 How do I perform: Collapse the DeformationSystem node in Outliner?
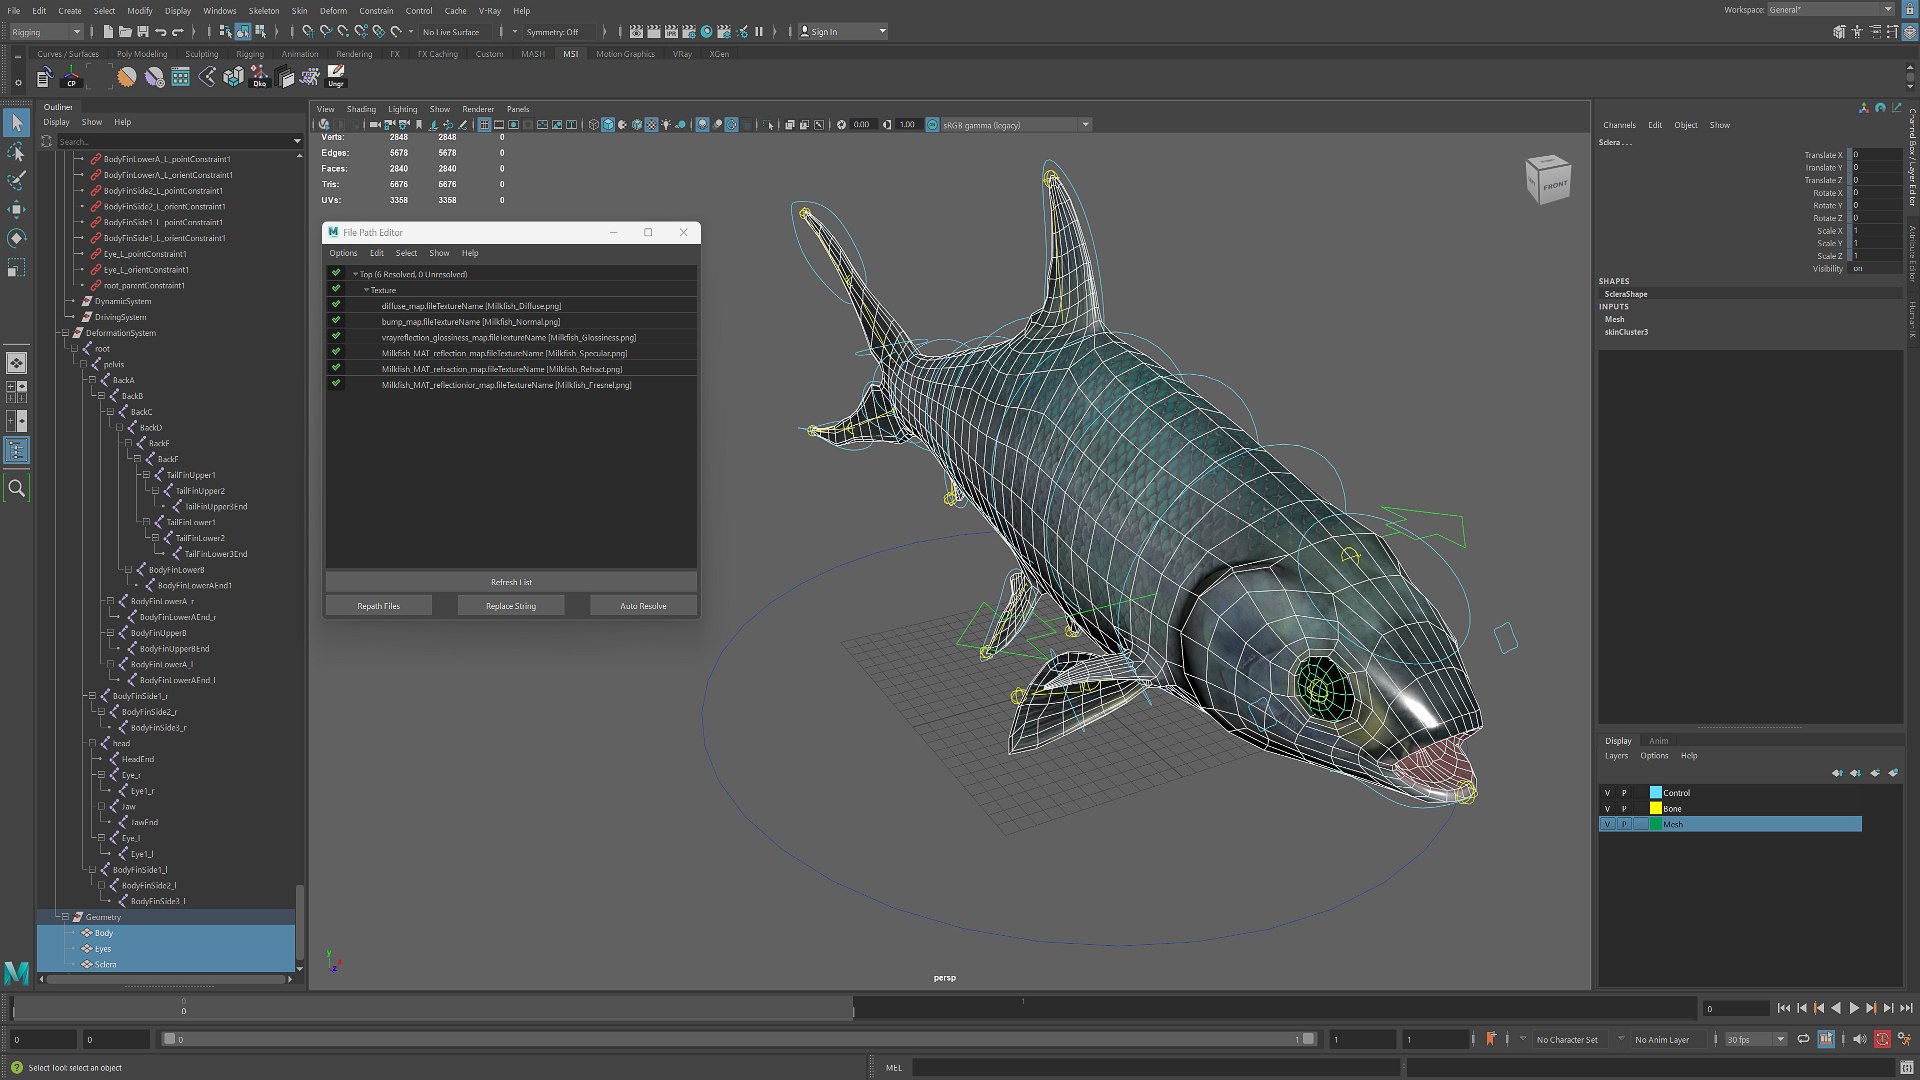65,333
